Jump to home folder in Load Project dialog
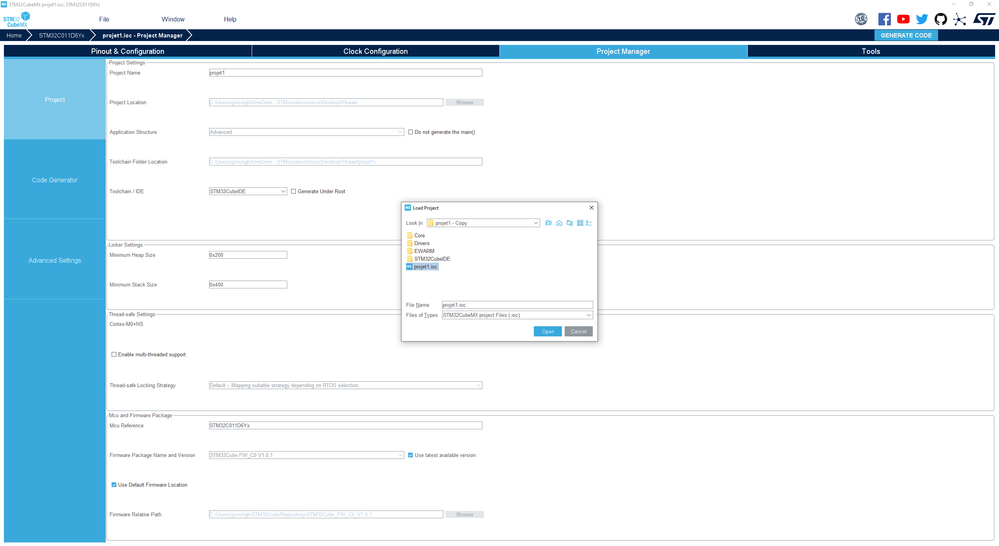 (559, 223)
